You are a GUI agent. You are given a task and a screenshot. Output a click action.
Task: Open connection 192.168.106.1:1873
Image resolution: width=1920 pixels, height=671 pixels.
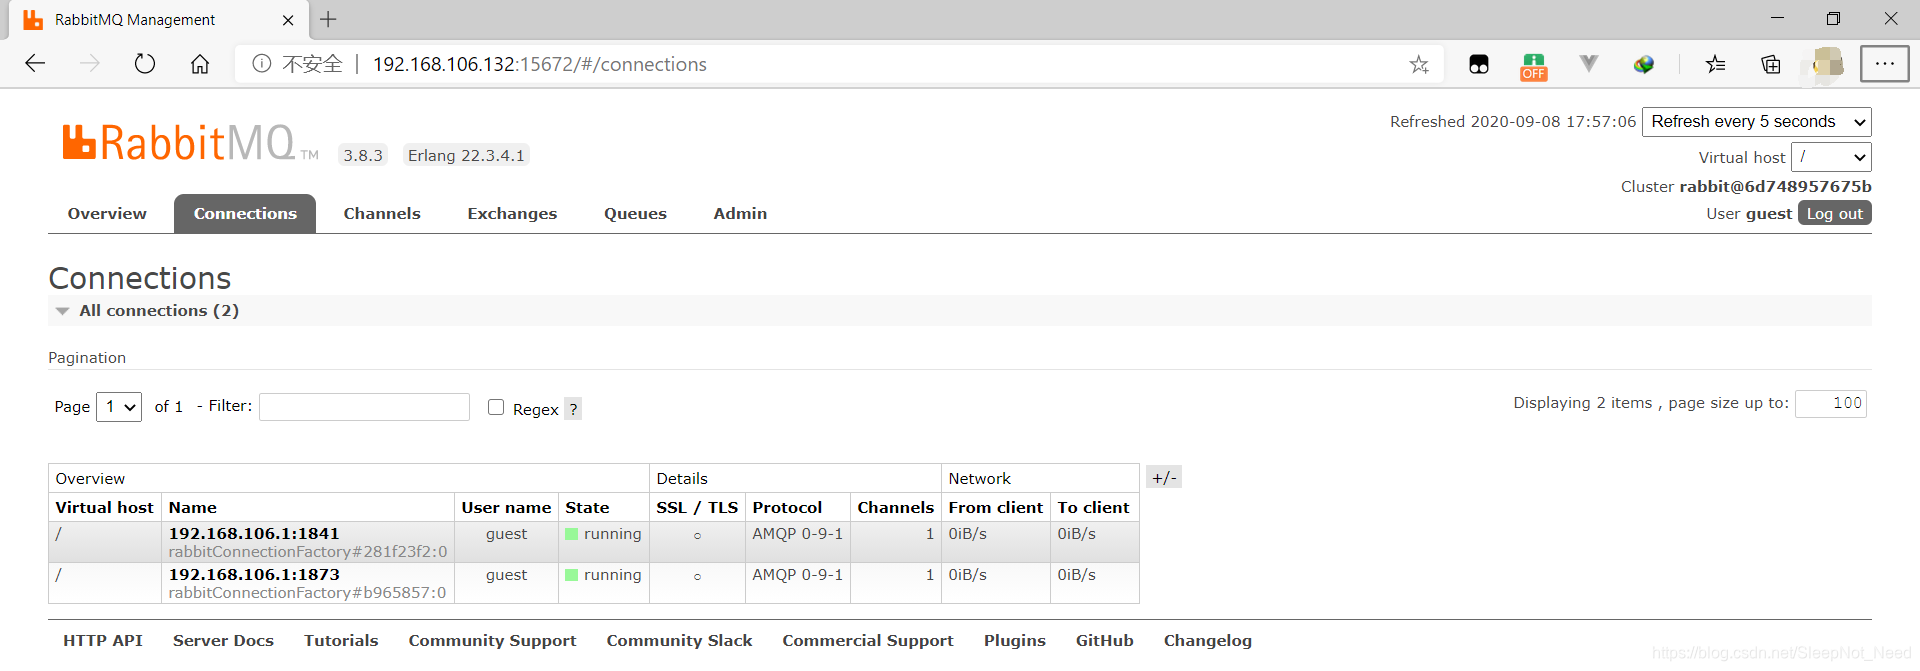click(x=254, y=575)
